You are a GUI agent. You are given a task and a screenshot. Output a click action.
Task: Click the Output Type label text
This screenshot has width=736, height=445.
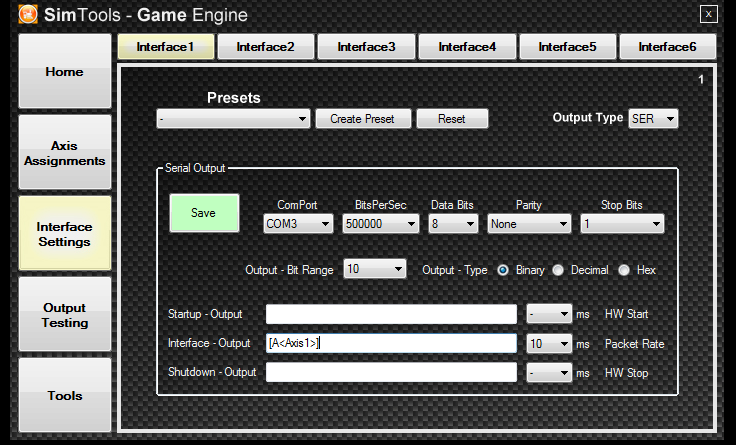(x=588, y=118)
